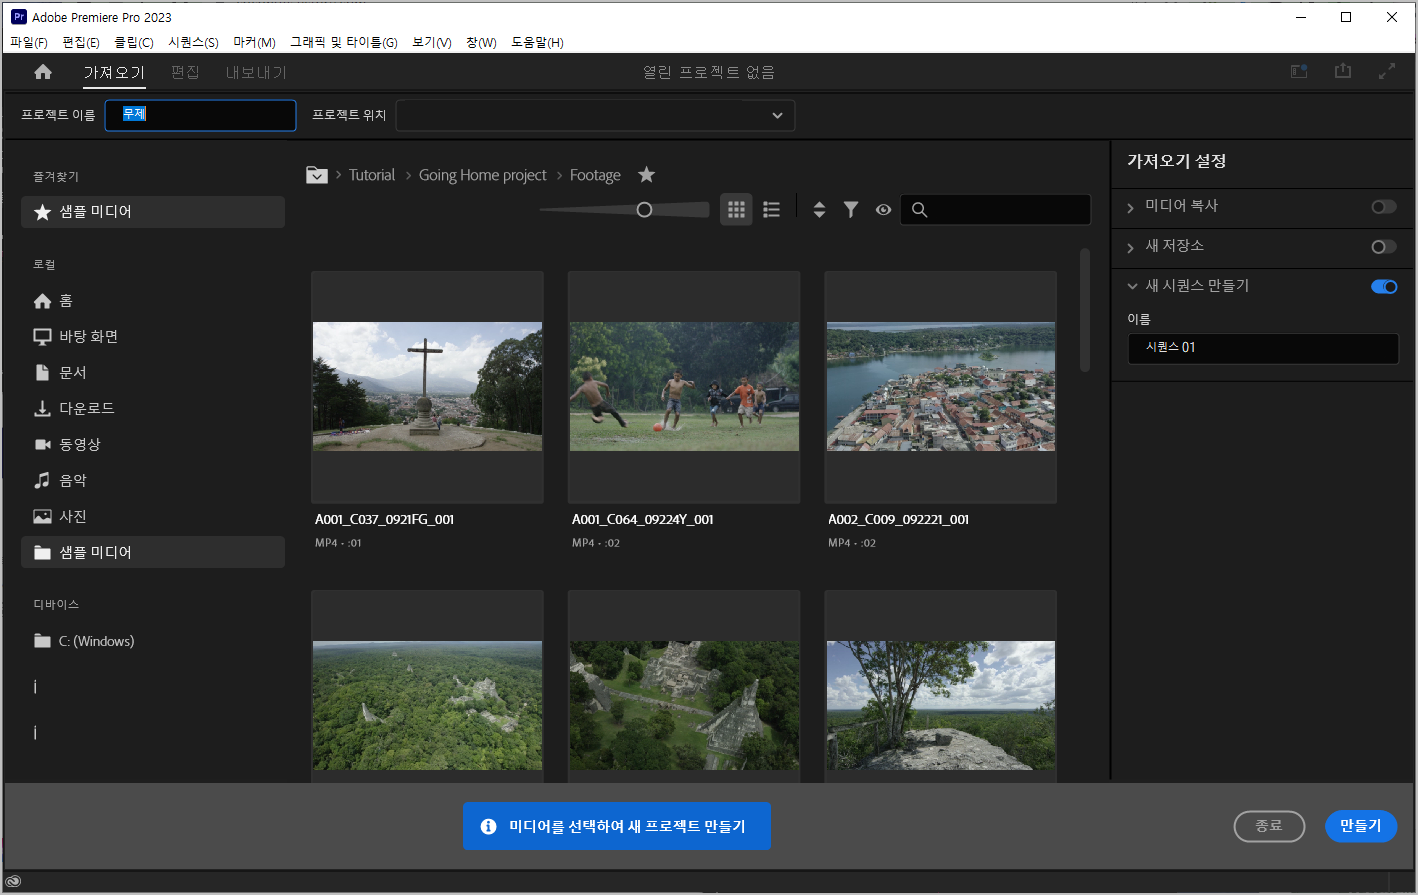Click the media browser vertical scrollbar
Image resolution: width=1418 pixels, height=895 pixels.
pos(1085,310)
